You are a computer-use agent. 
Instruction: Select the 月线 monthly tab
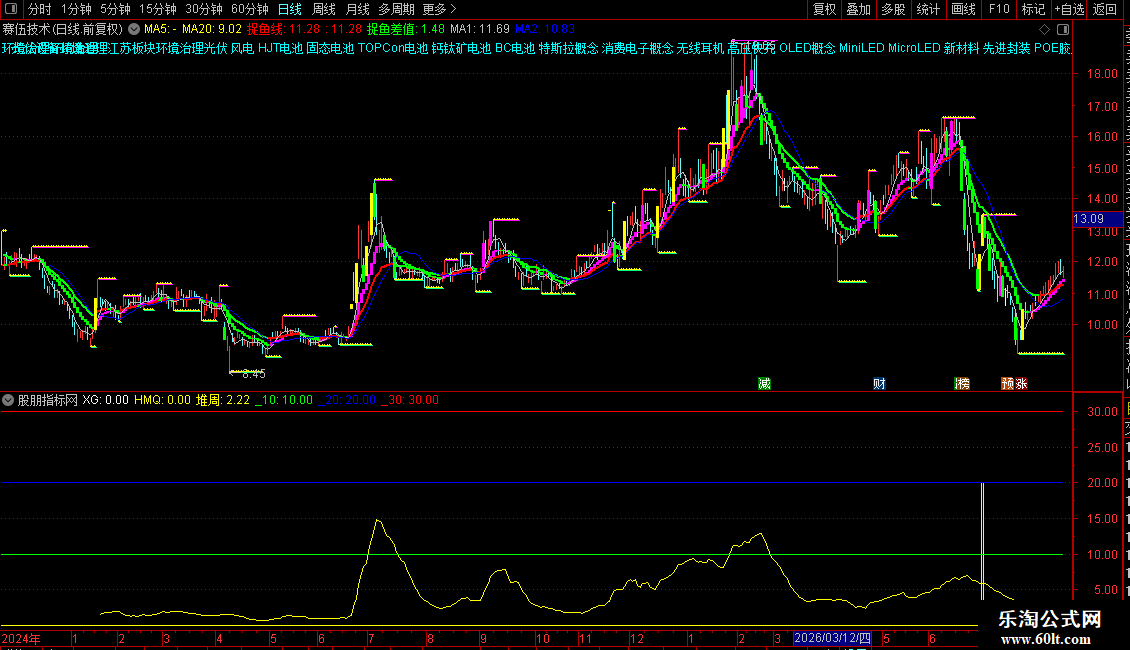tap(357, 9)
